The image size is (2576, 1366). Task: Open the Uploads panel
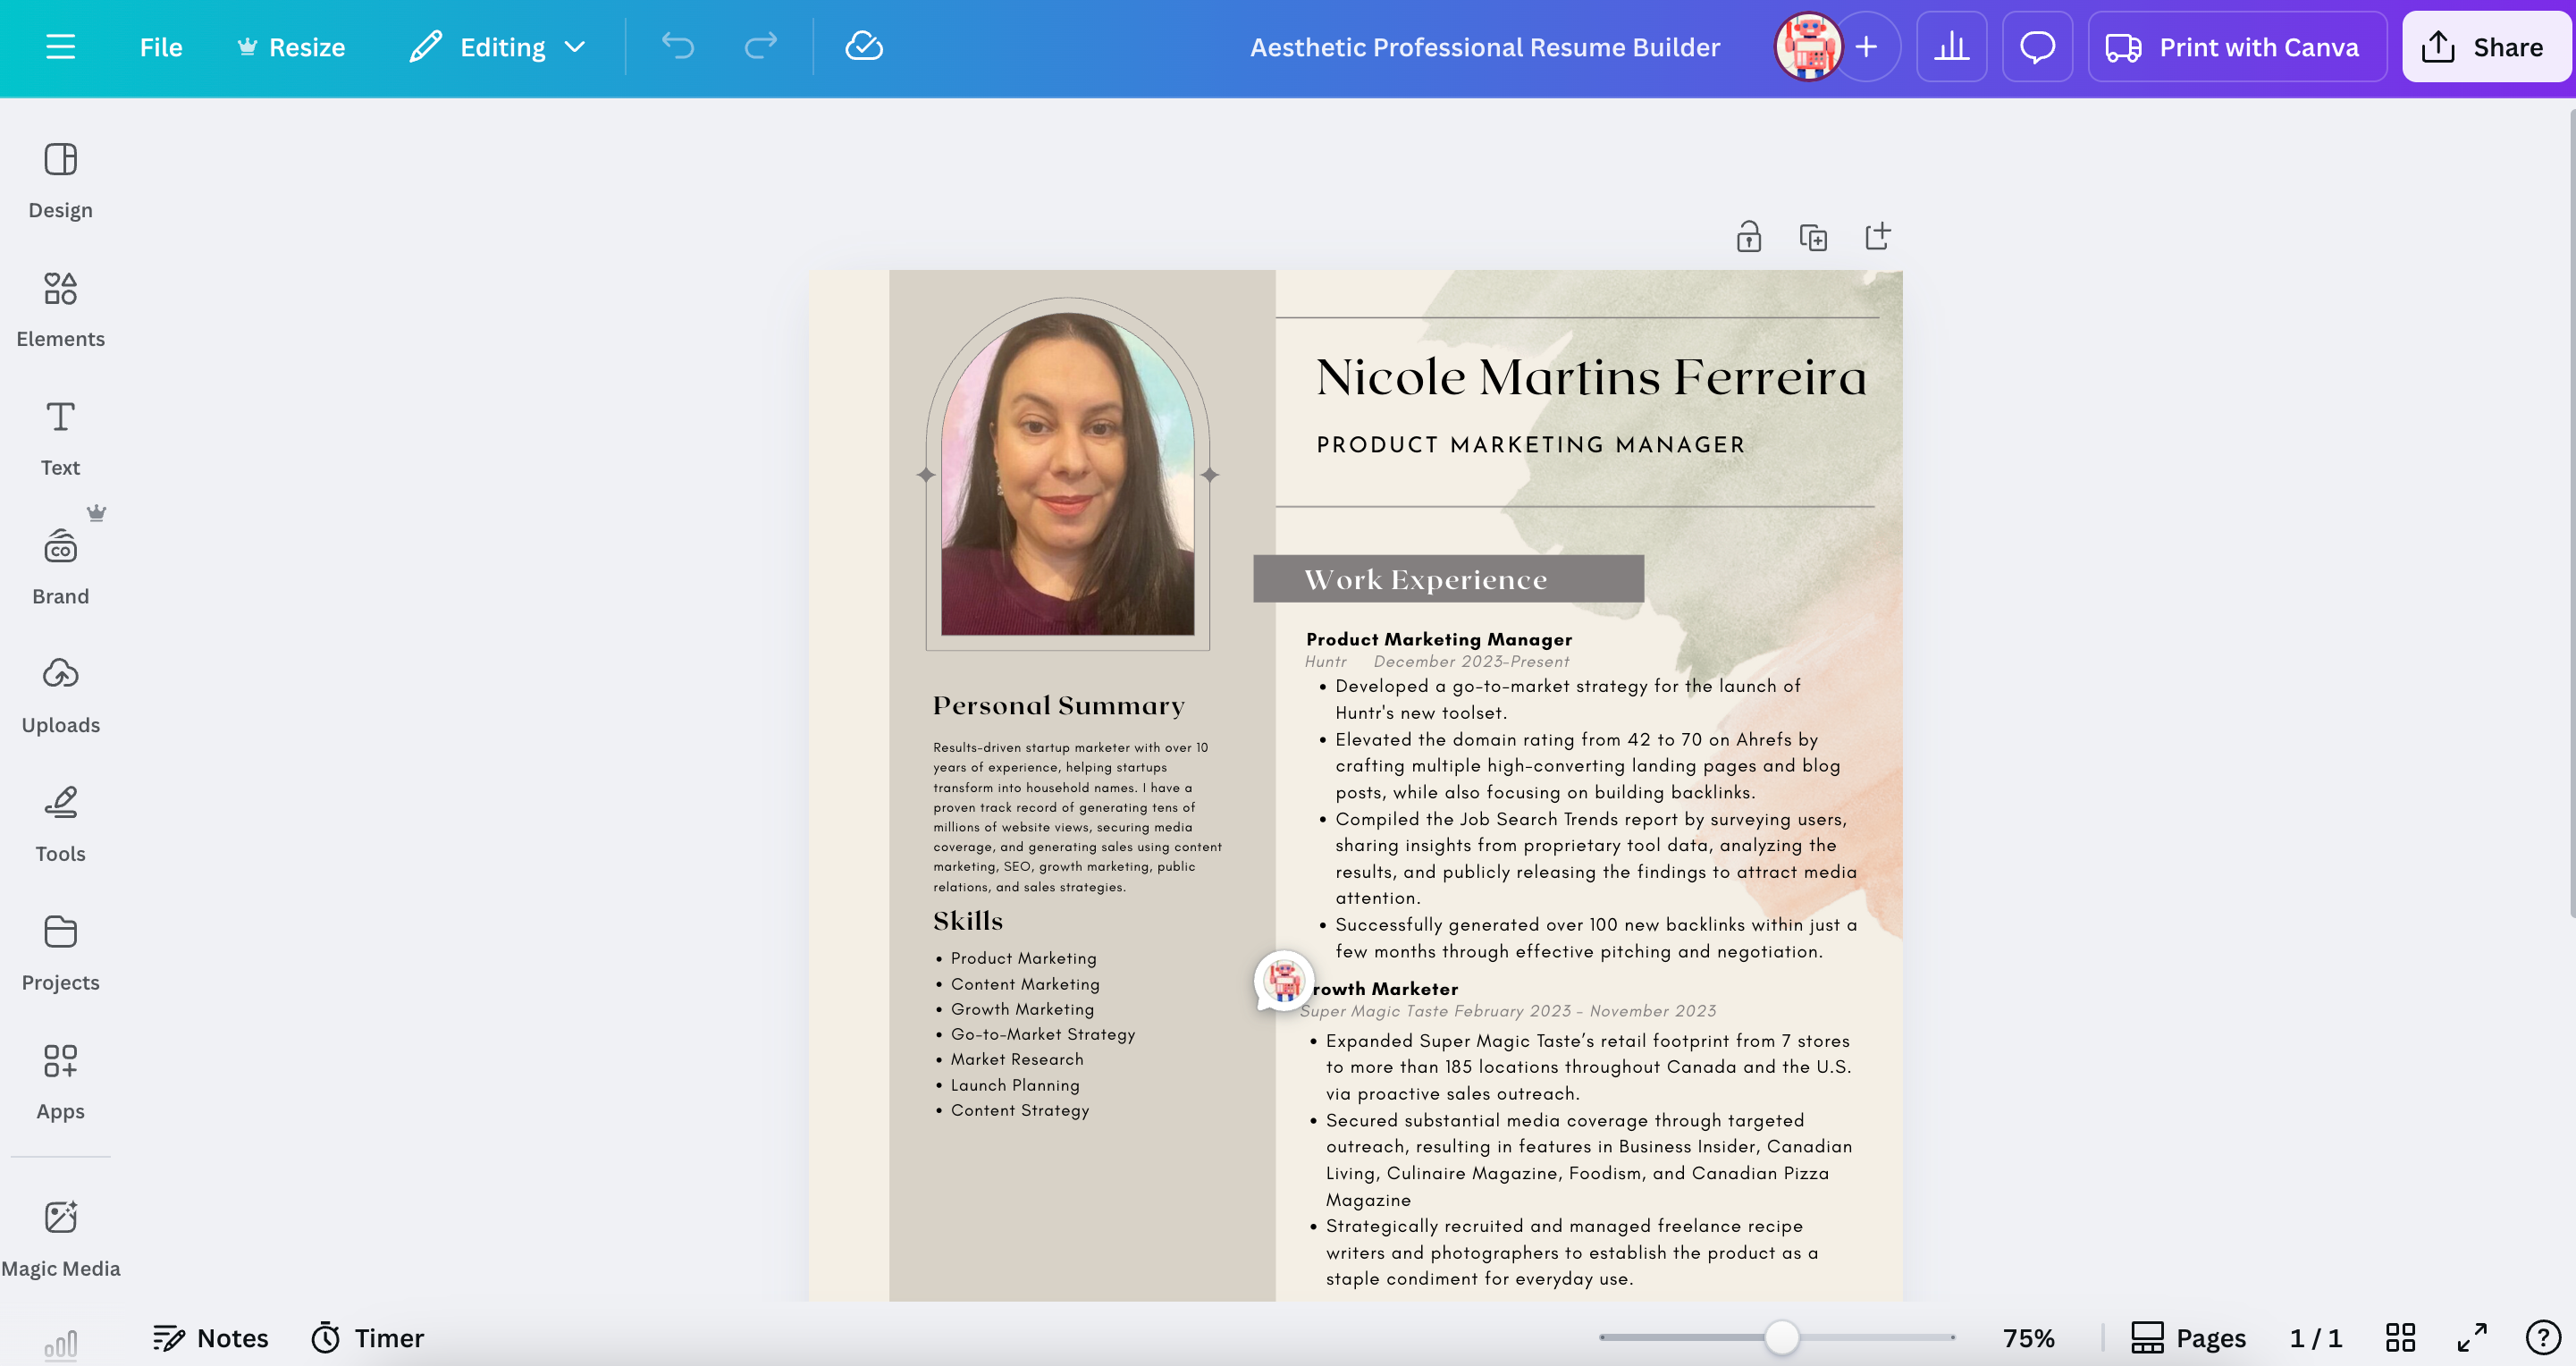tap(60, 695)
